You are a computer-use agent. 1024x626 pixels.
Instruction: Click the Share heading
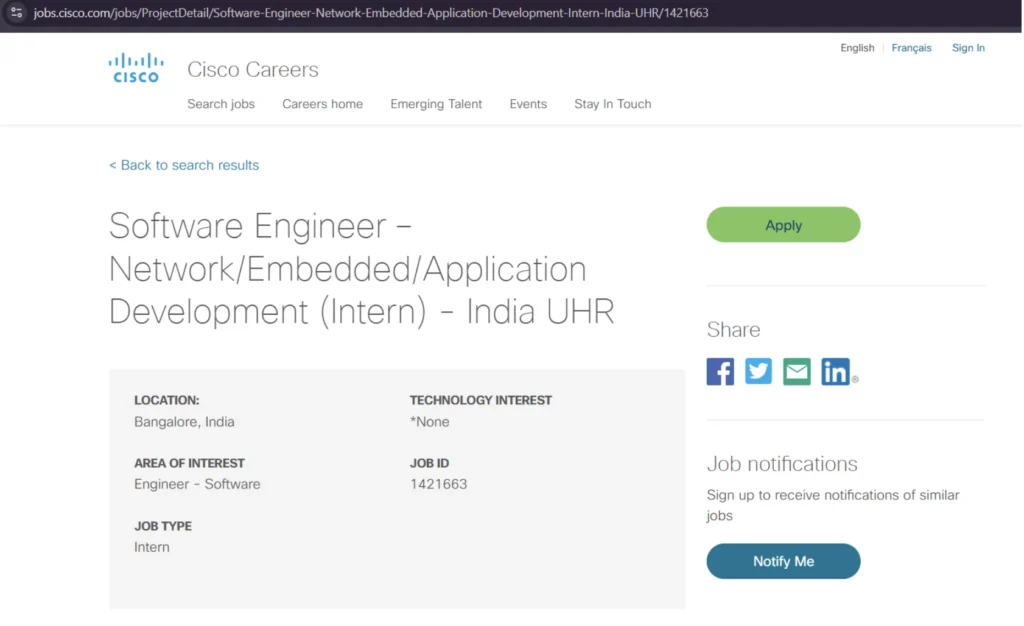pos(733,330)
